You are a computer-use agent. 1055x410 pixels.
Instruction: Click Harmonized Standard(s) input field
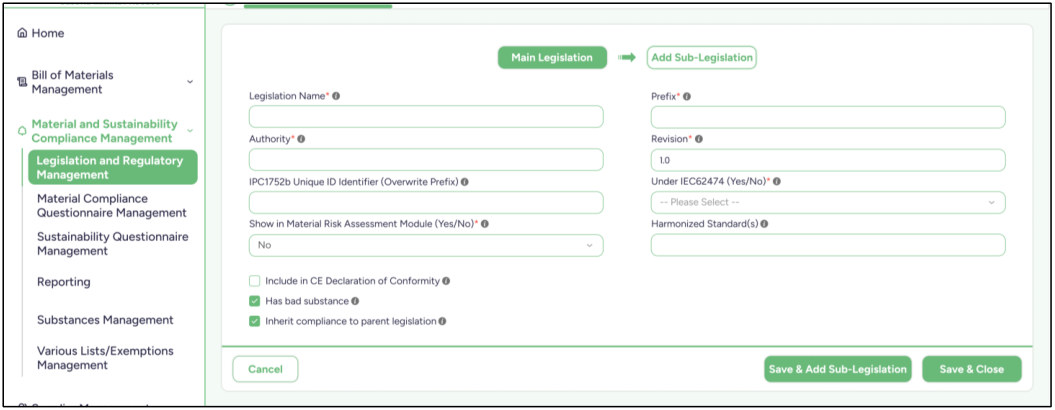tap(828, 245)
